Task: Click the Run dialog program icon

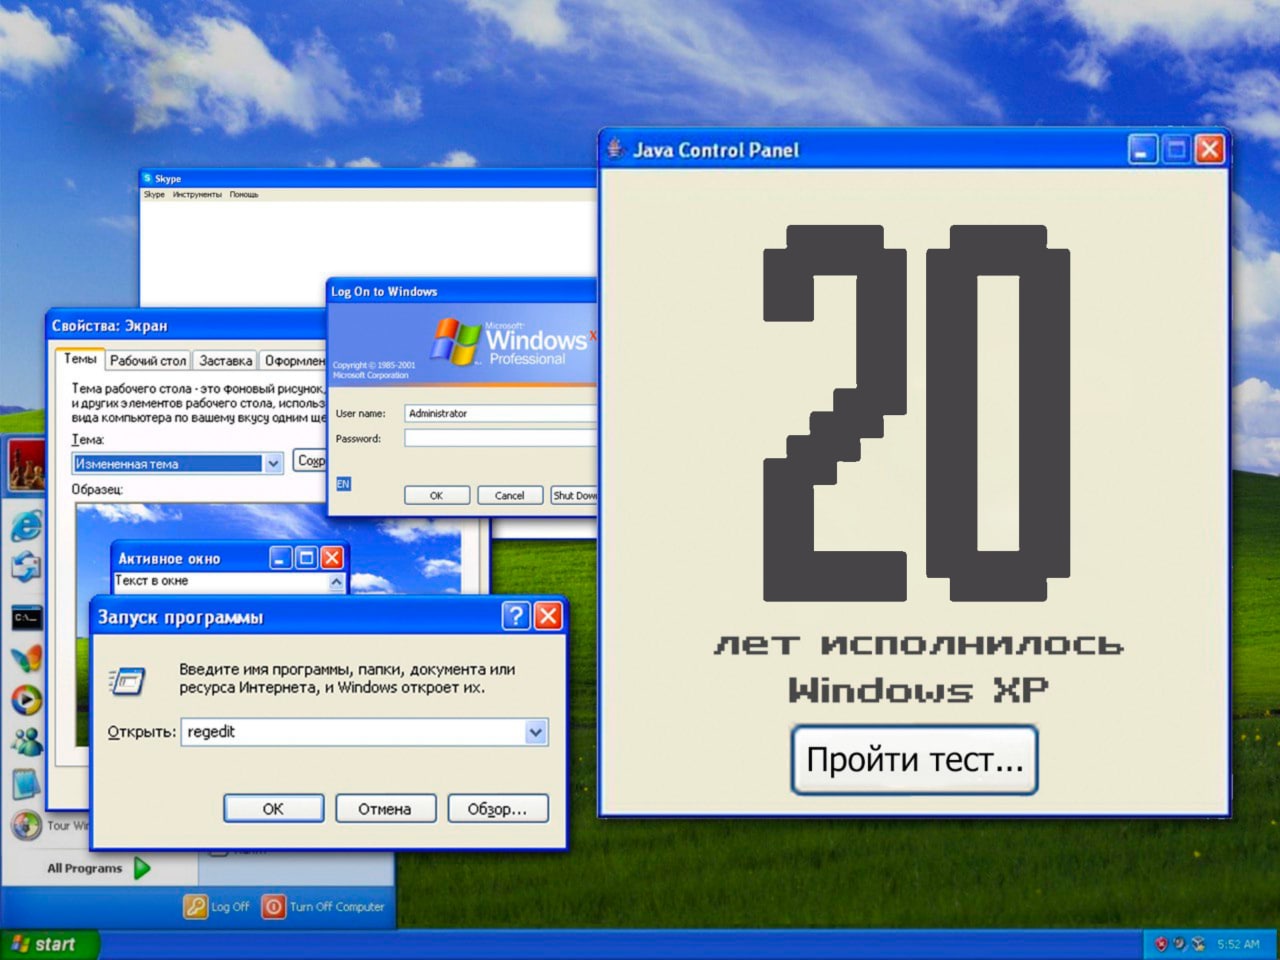Action: pyautogui.click(x=127, y=681)
